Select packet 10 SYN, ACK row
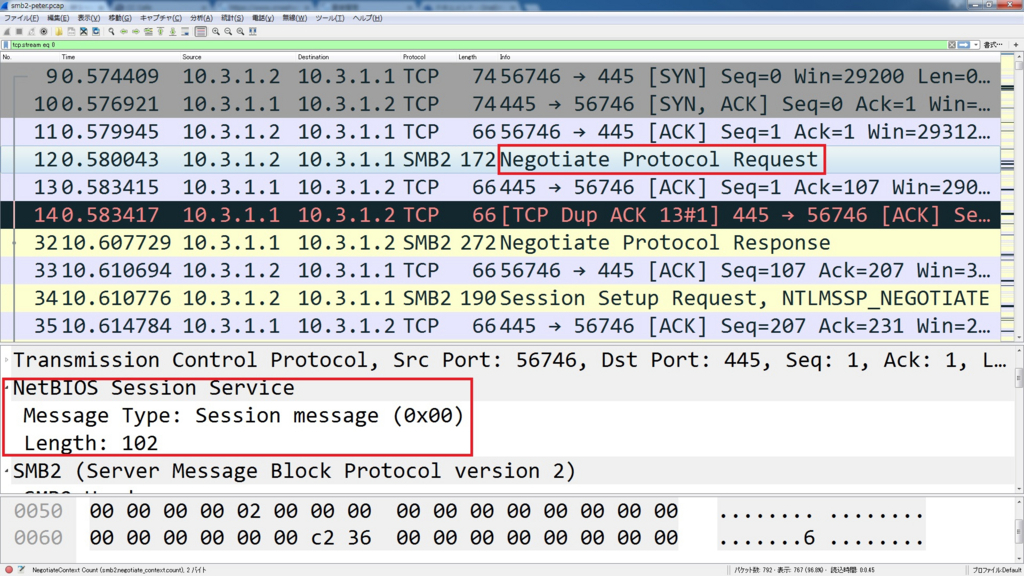The height and width of the screenshot is (576, 1024). (500, 104)
